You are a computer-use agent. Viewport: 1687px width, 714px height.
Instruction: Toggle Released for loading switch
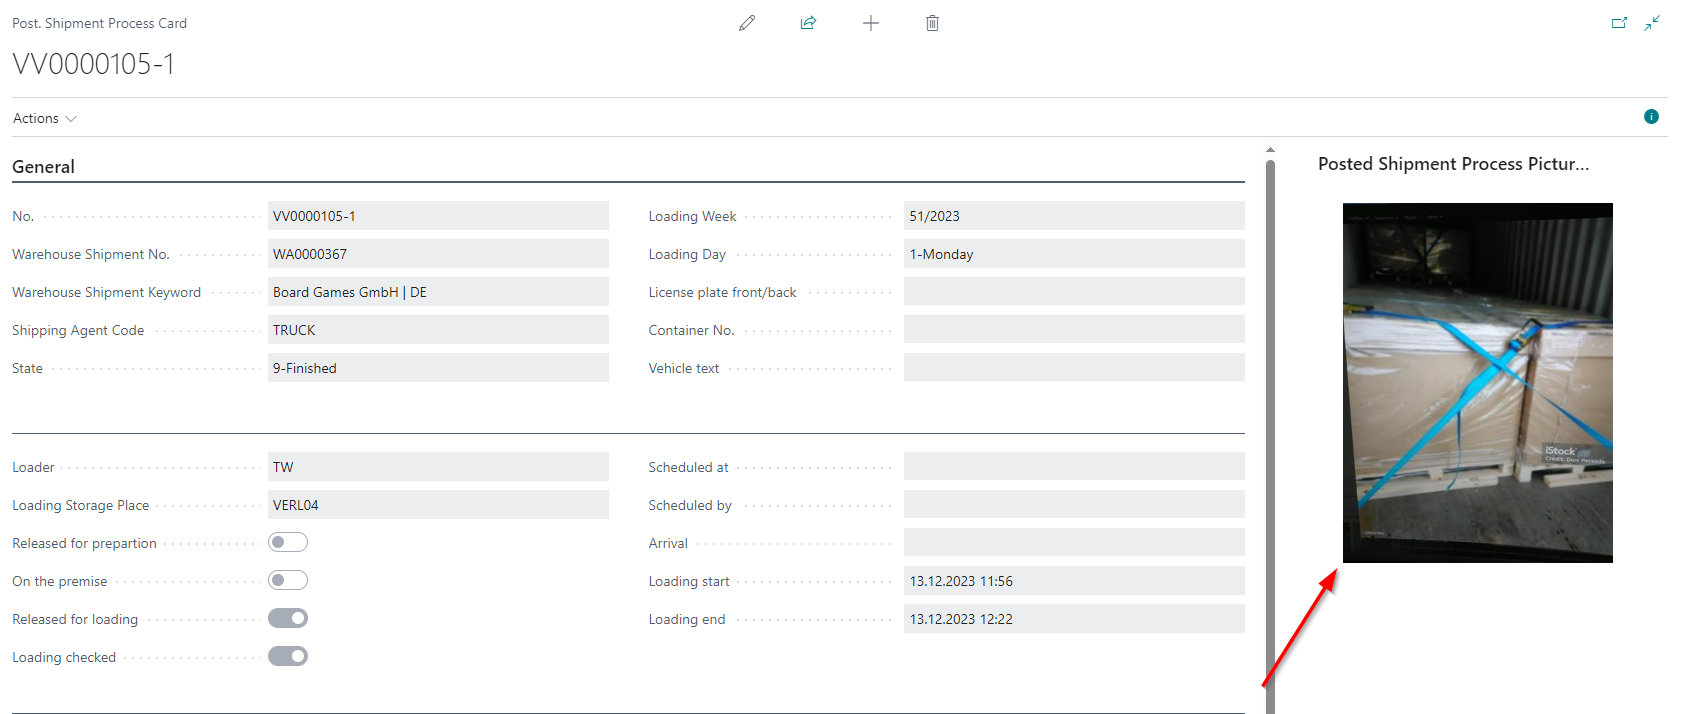(288, 619)
